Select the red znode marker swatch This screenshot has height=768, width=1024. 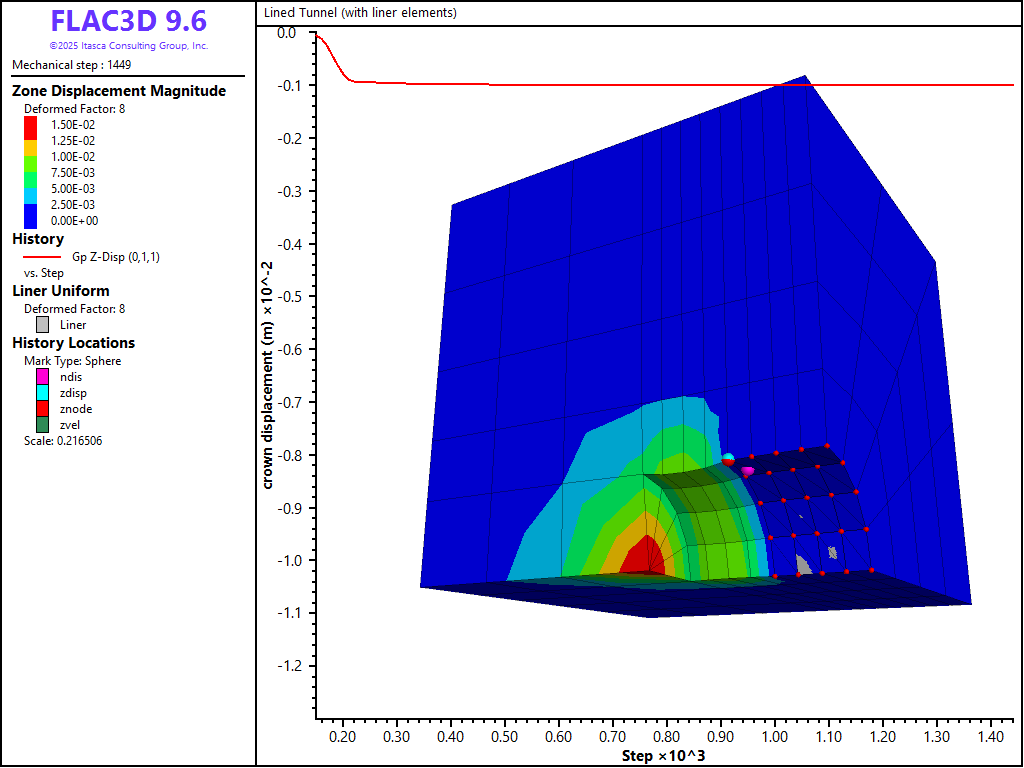42,409
